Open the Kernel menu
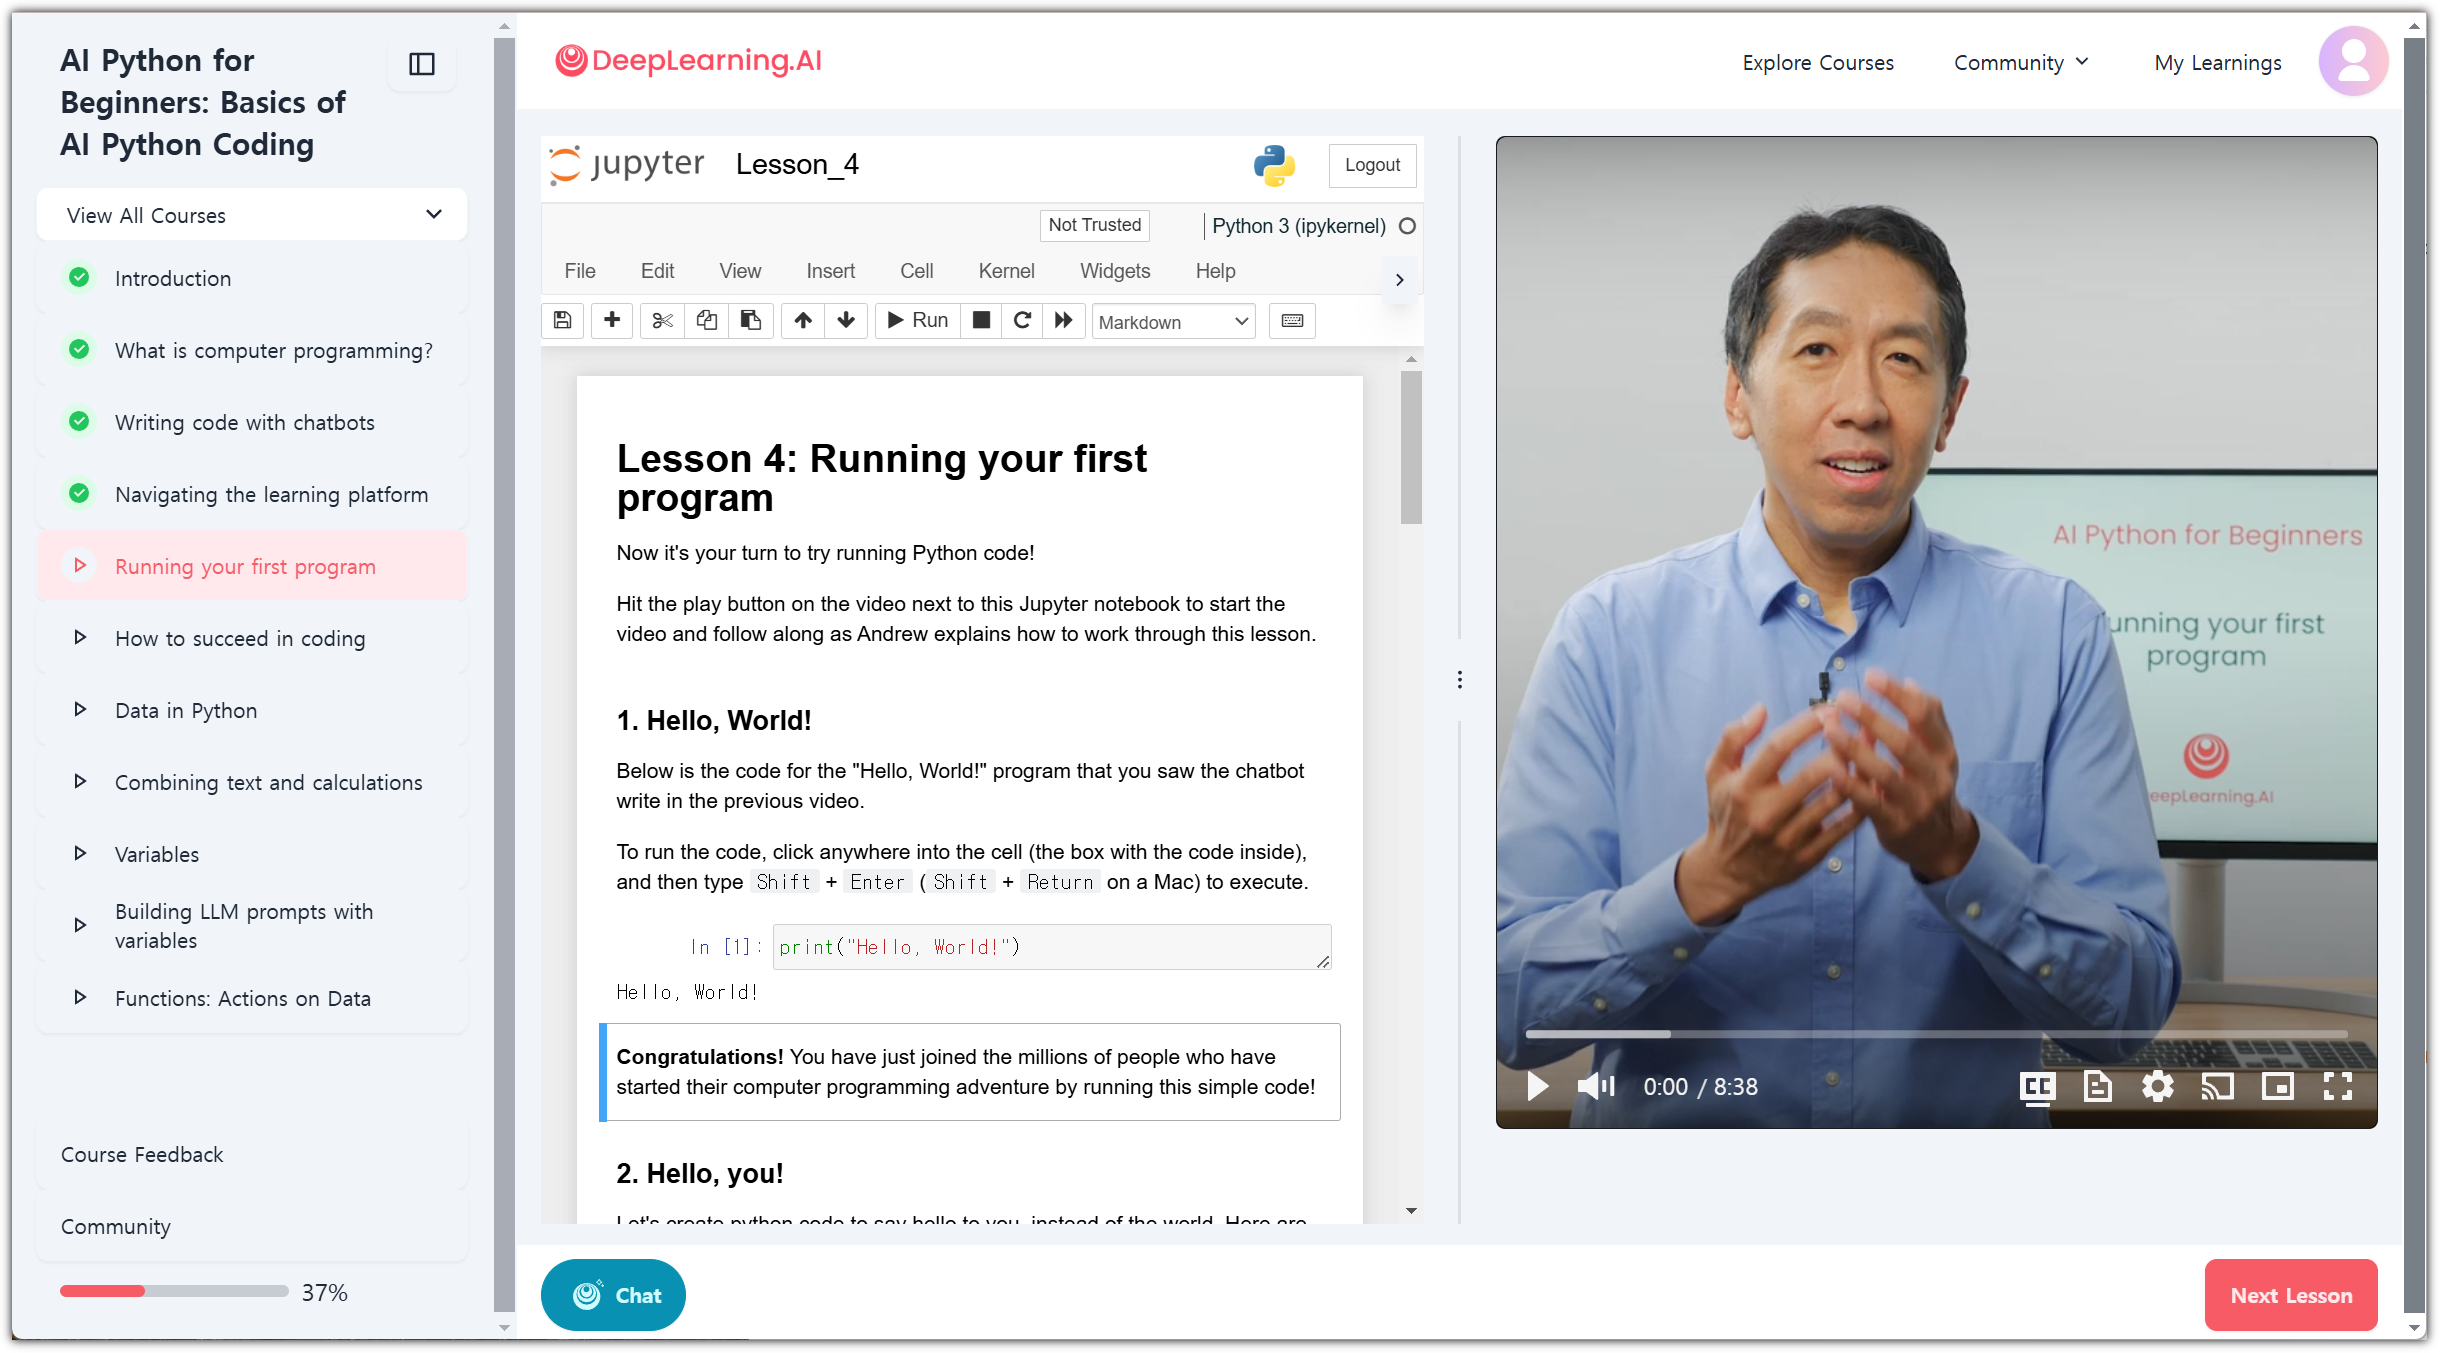The height and width of the screenshot is (1353, 2440). 1006,271
